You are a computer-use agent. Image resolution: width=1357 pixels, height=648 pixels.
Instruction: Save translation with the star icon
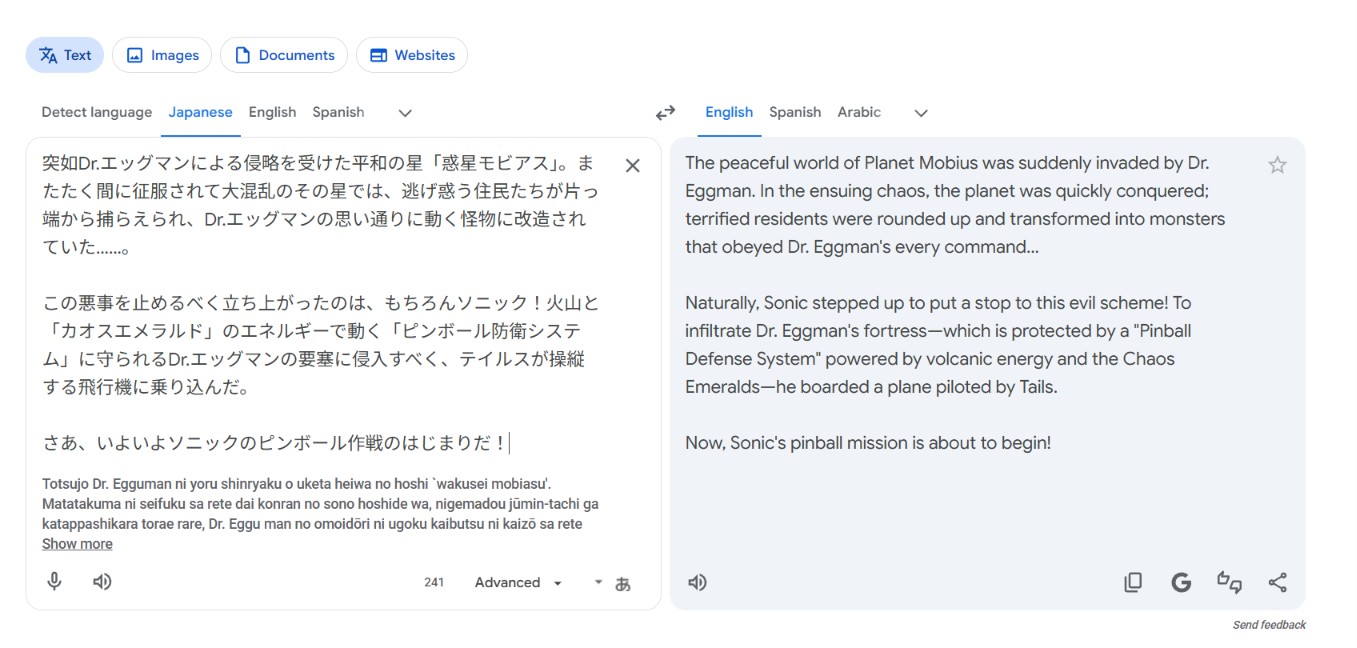point(1277,165)
